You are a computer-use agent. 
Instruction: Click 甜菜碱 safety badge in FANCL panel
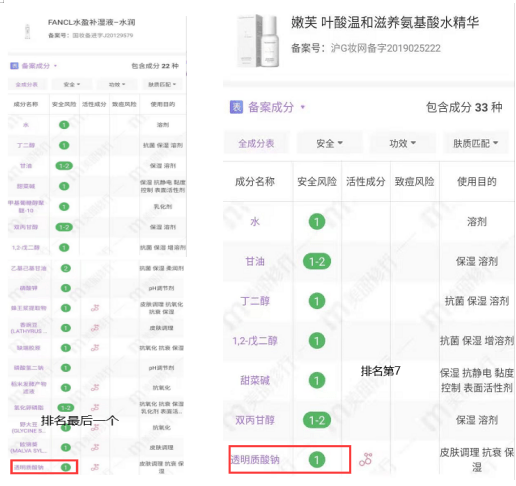(64, 186)
